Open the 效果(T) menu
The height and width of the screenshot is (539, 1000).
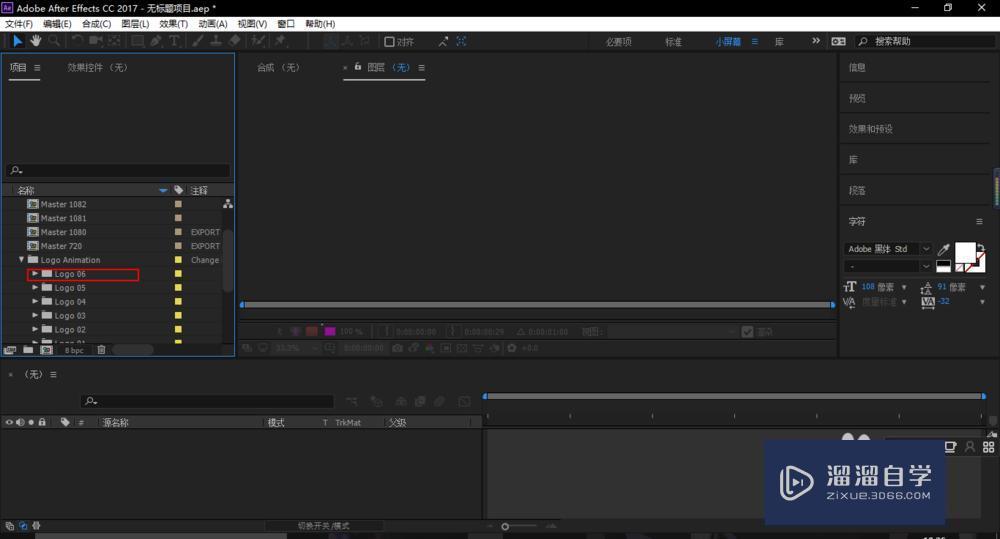[173, 24]
